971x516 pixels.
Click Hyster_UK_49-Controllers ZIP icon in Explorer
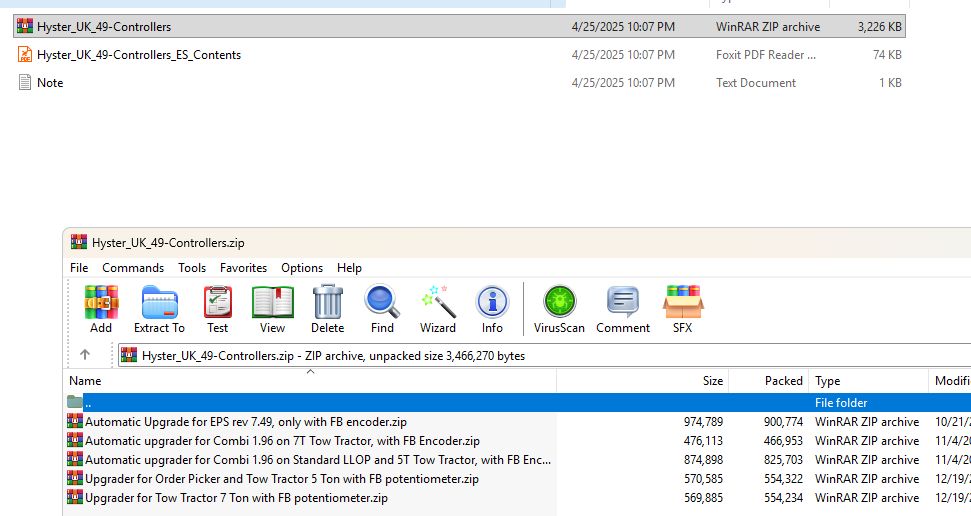25,26
